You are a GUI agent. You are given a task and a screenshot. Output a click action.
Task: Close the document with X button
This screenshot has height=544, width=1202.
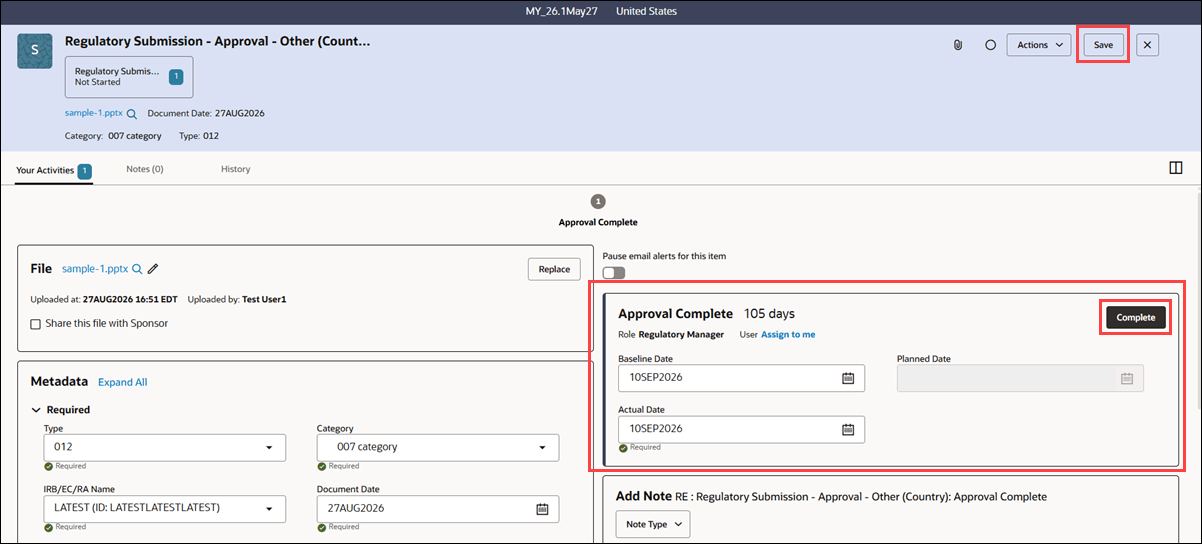click(1148, 45)
